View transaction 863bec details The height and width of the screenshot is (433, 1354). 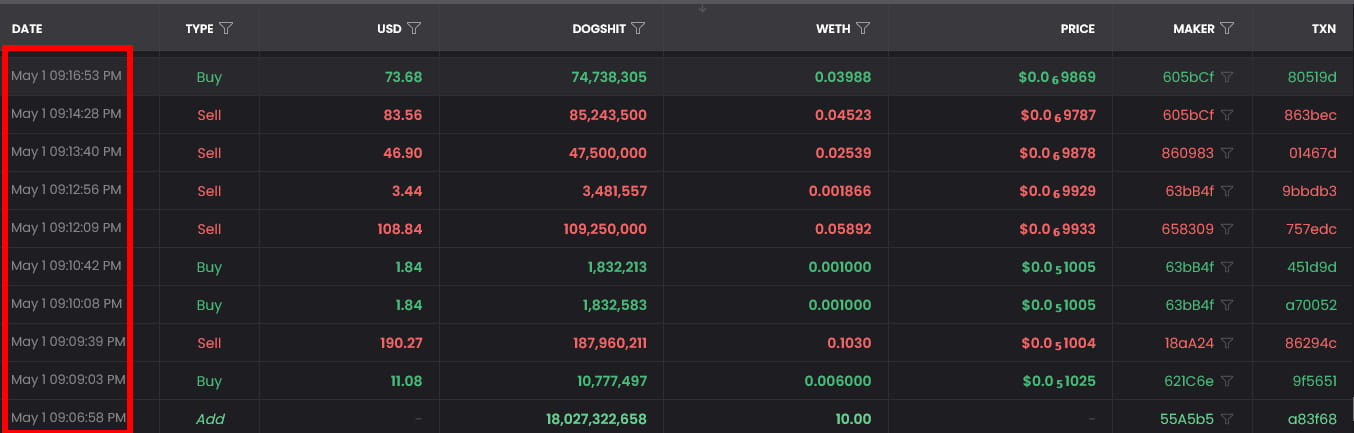pos(1311,115)
